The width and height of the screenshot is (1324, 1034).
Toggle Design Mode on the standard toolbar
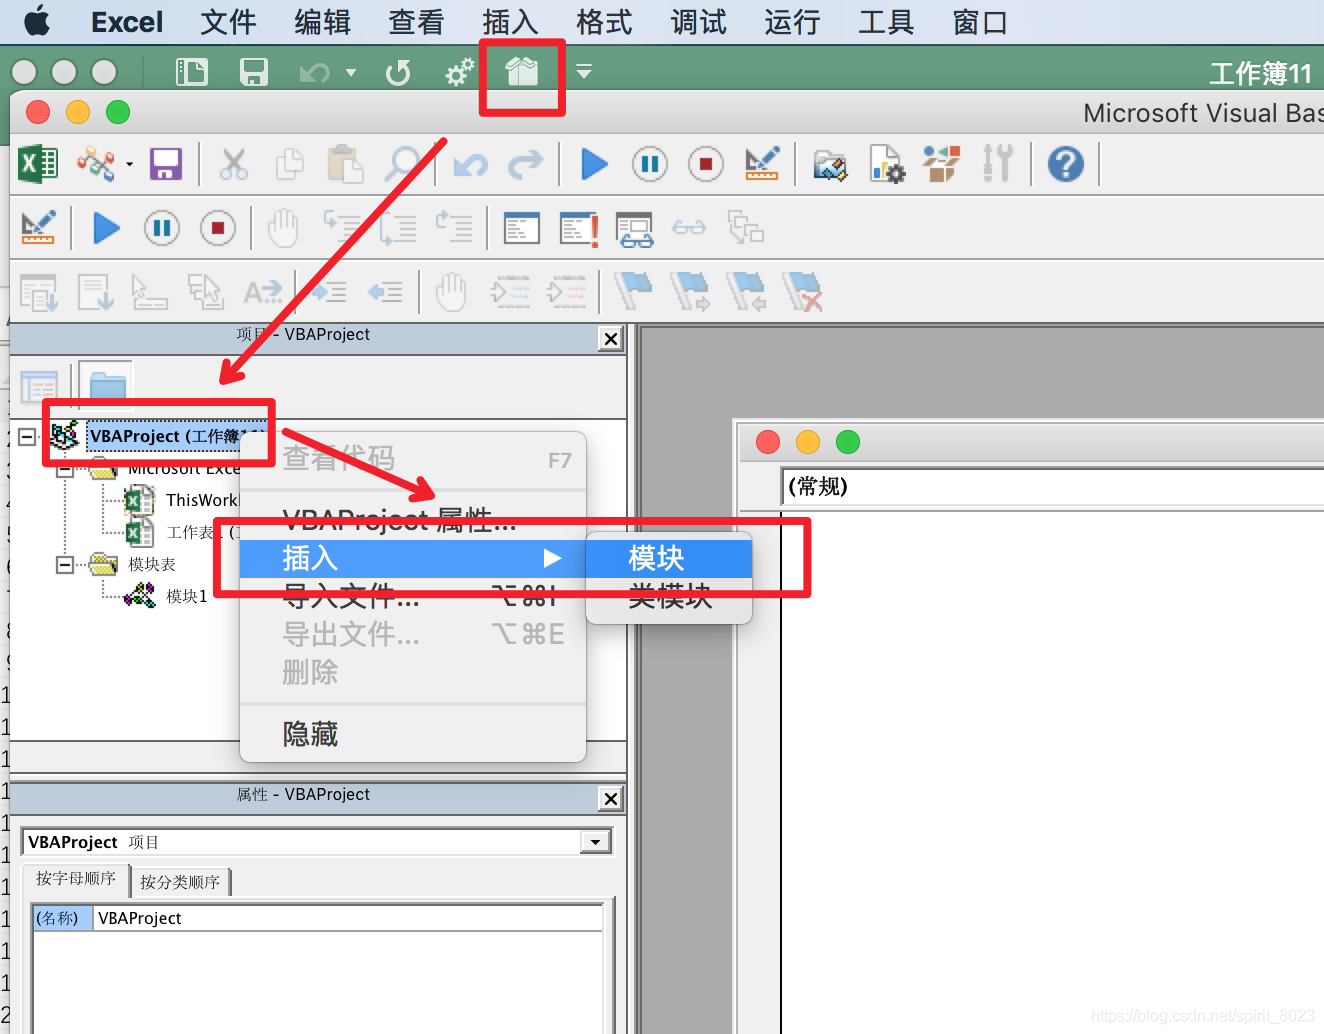(762, 164)
